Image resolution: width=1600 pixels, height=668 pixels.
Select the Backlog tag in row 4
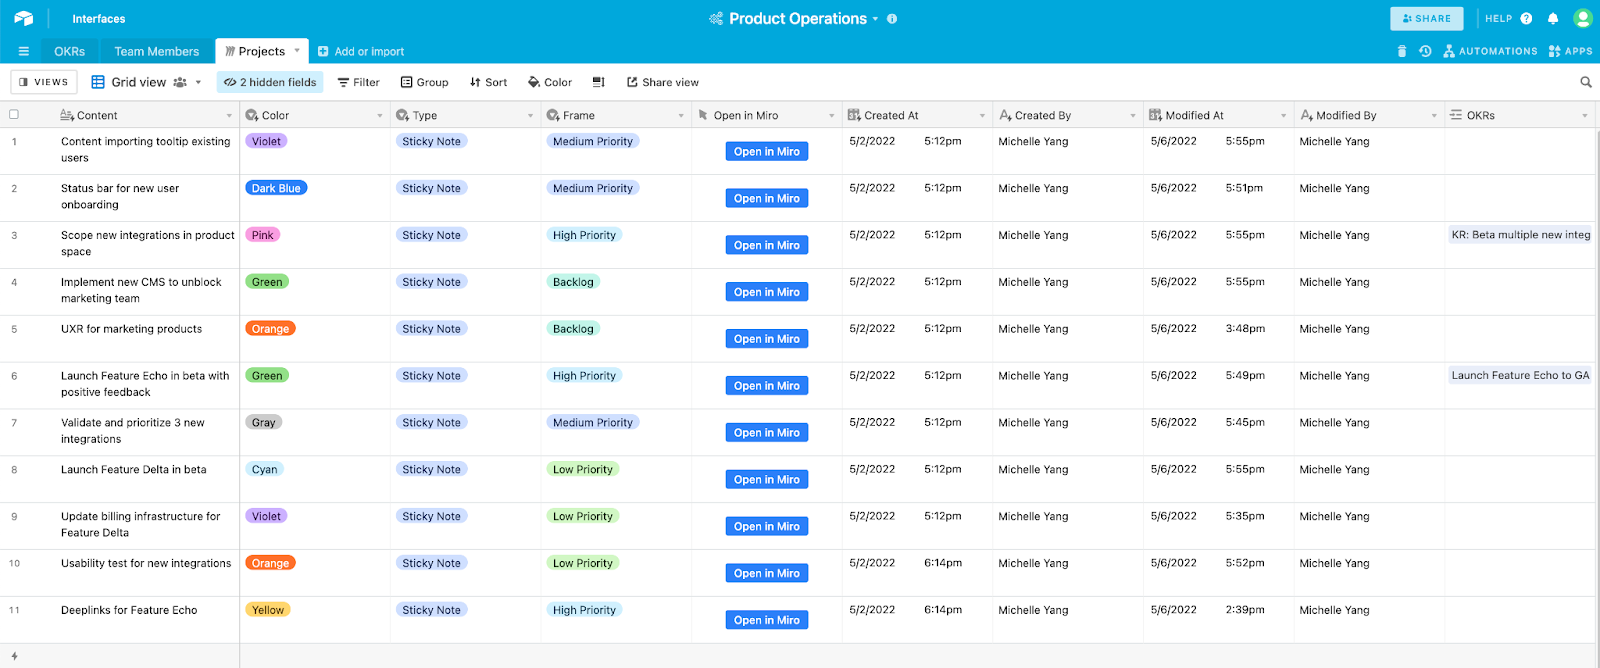pyautogui.click(x=573, y=282)
